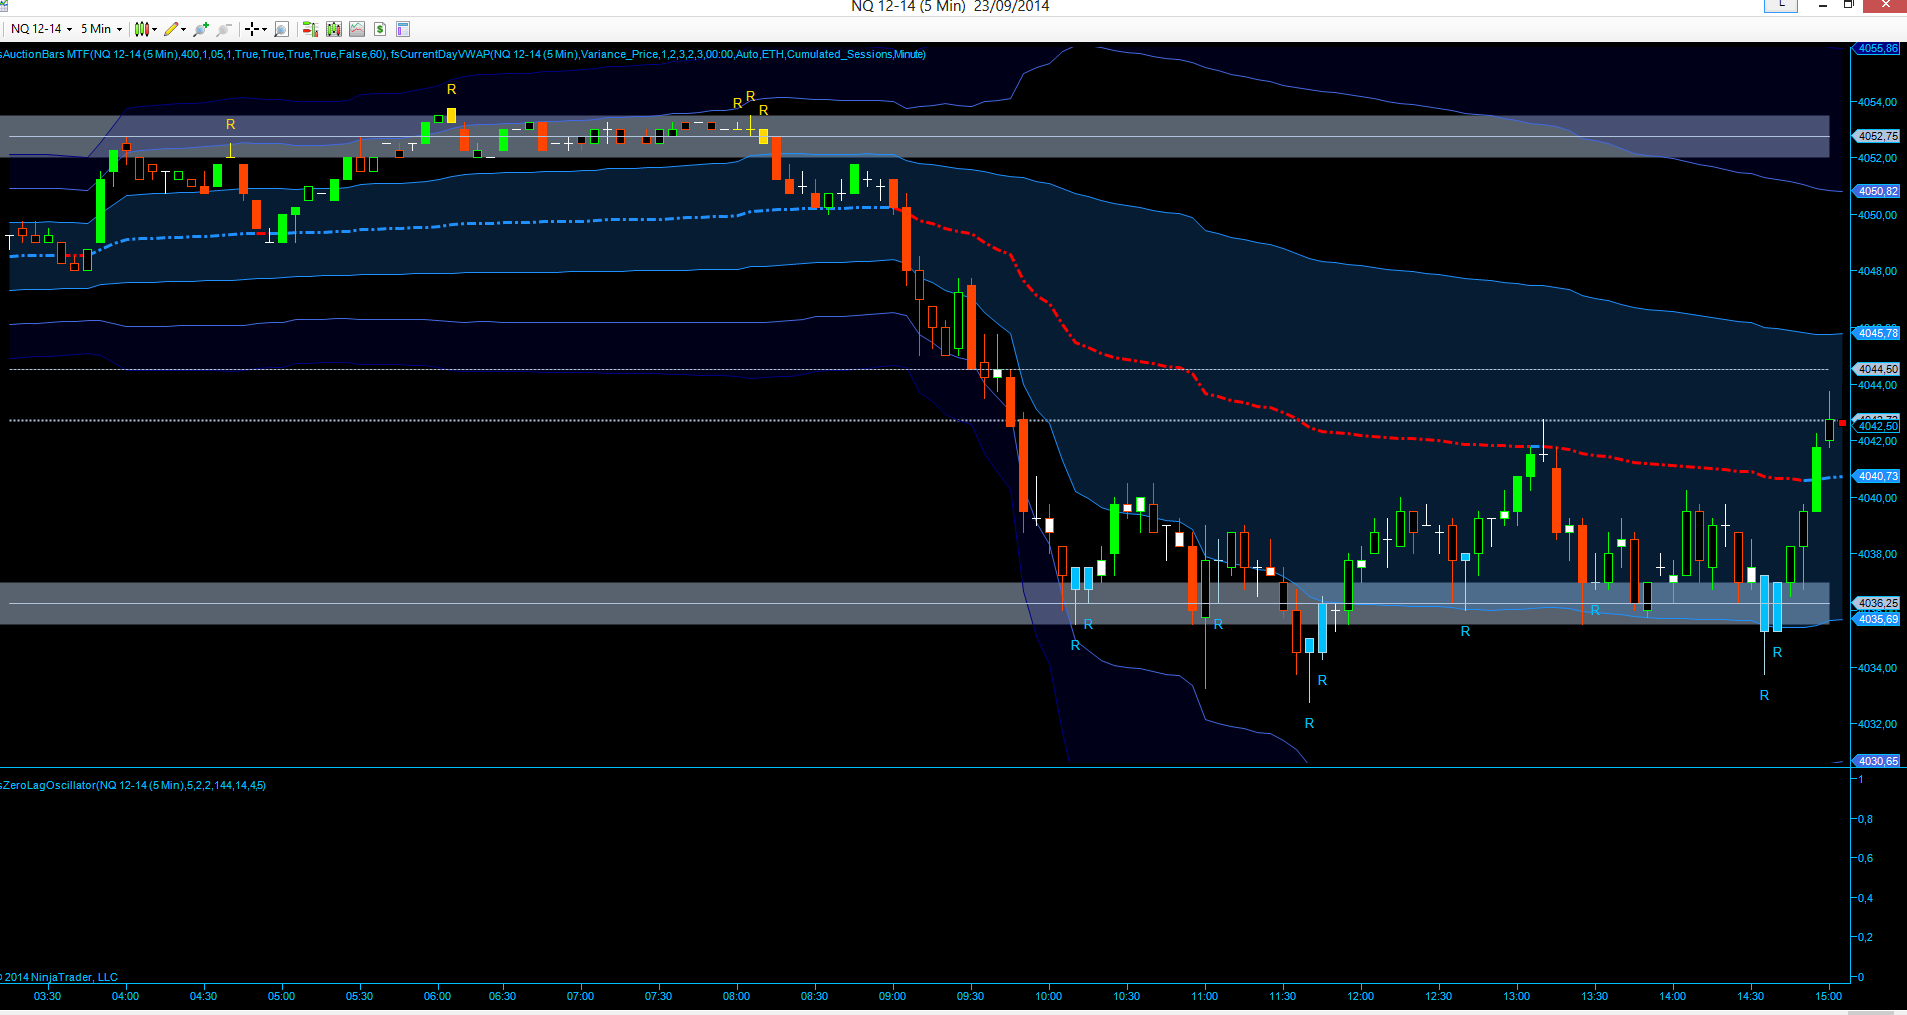Open the NQ 12-14 instrument dropdown

tap(41, 29)
